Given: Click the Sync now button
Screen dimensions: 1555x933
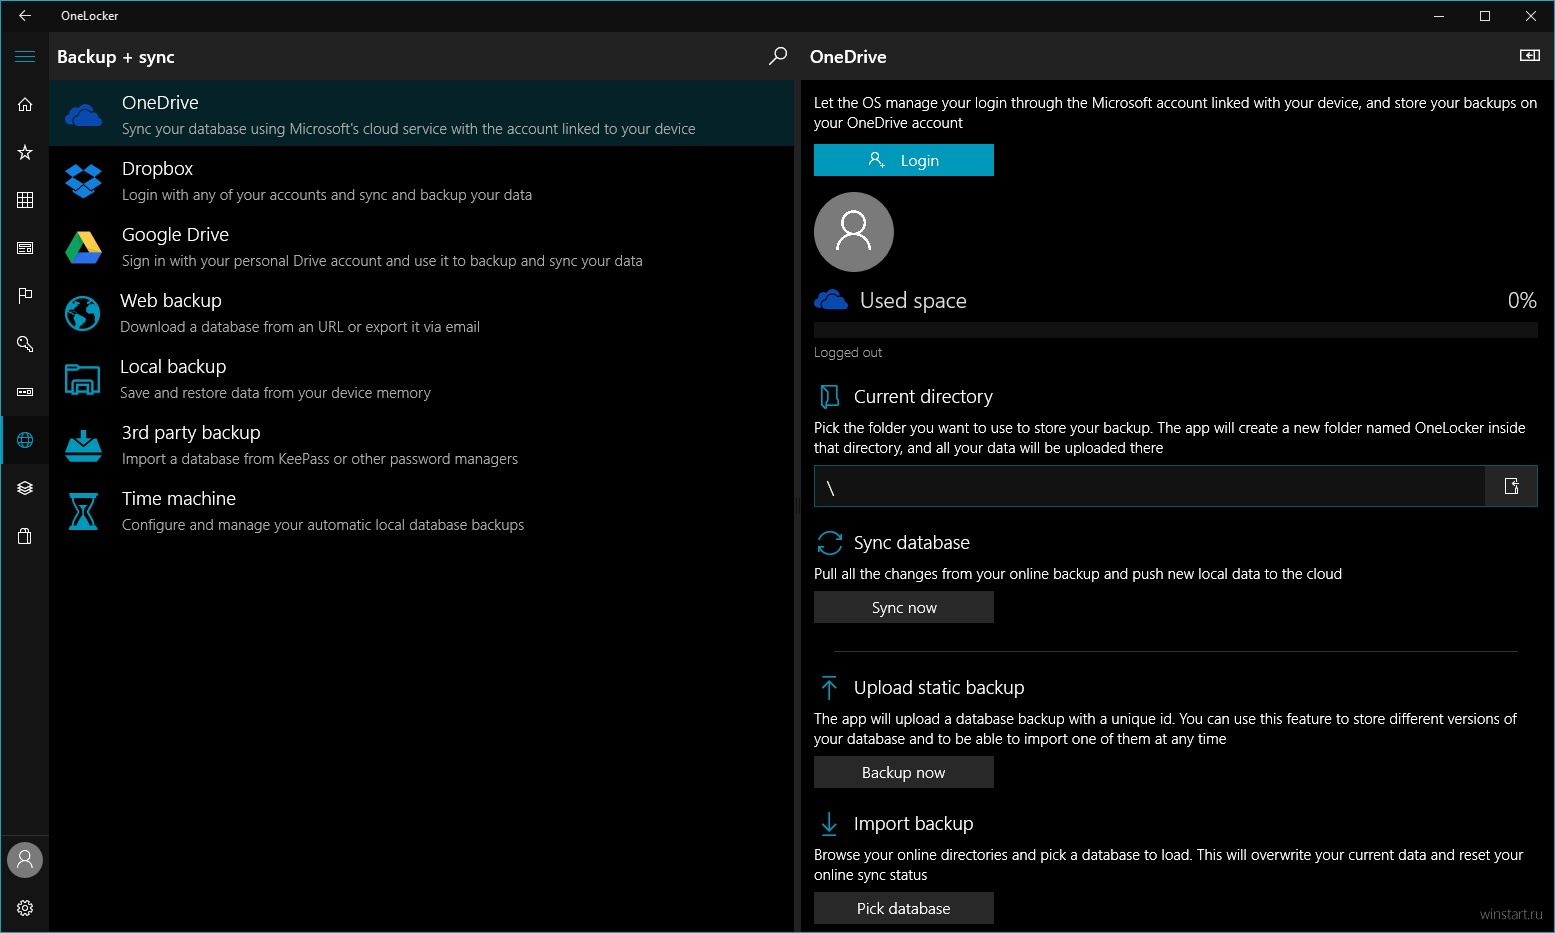Looking at the screenshot, I should pos(904,607).
